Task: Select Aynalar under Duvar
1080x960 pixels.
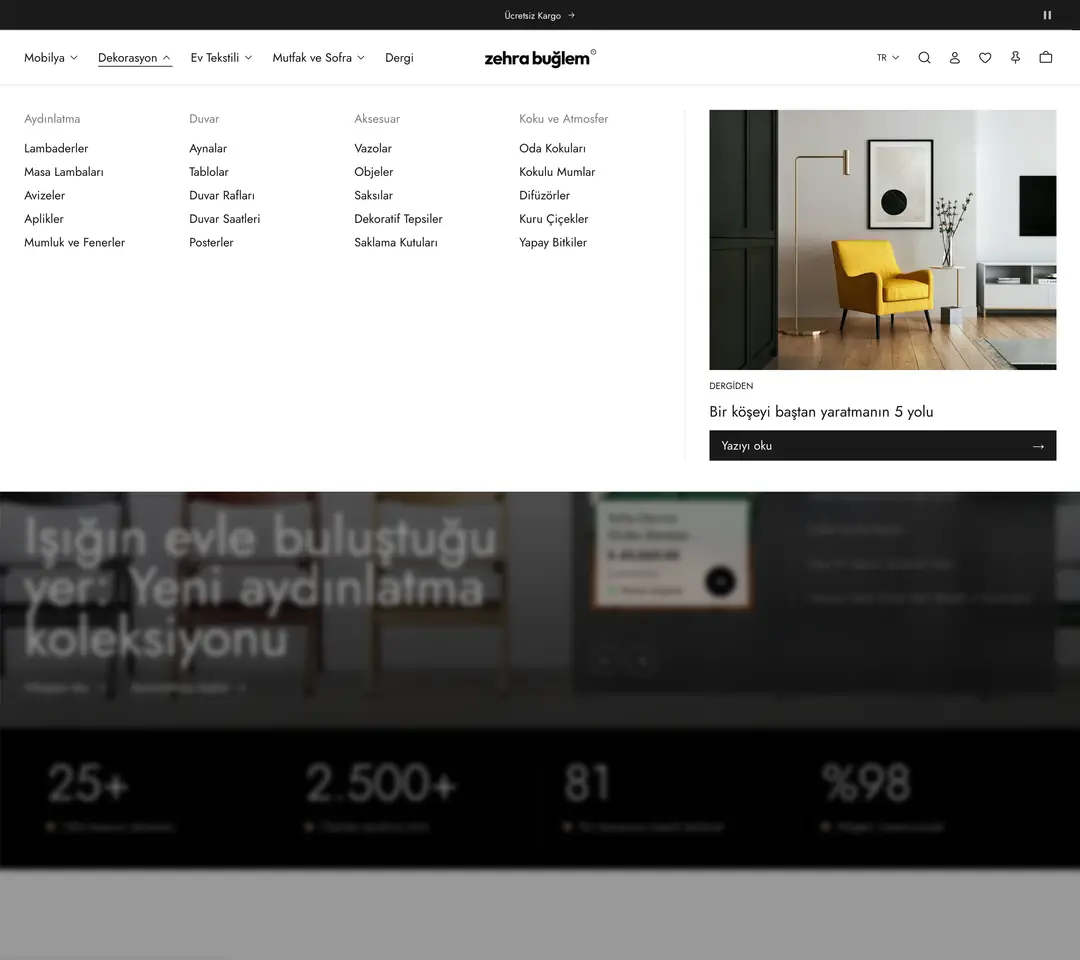Action: pyautogui.click(x=208, y=149)
